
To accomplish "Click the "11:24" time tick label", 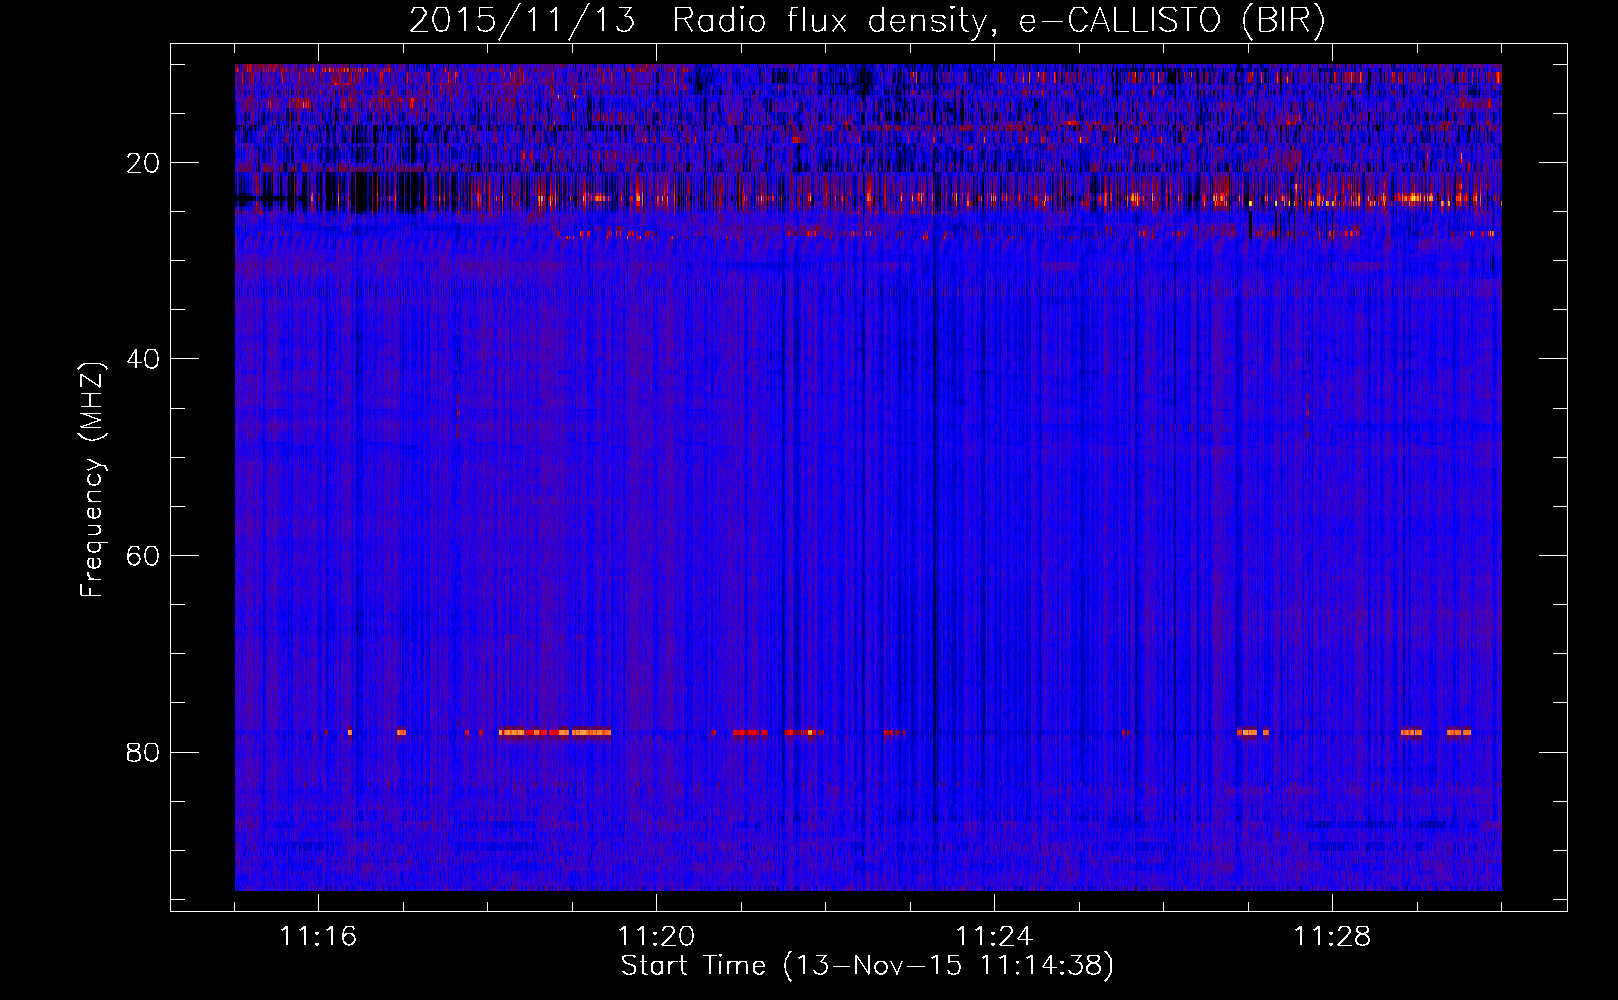I will 994,937.
